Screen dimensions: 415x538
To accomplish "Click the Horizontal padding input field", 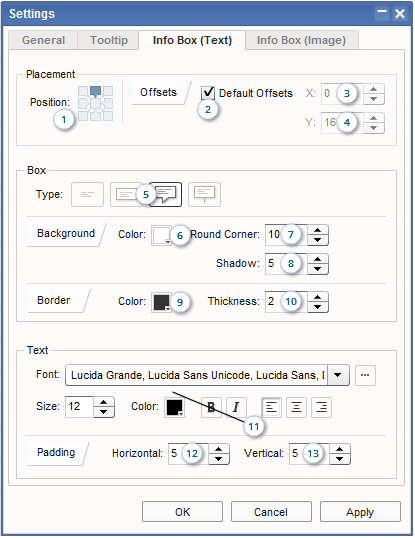I will (188, 454).
